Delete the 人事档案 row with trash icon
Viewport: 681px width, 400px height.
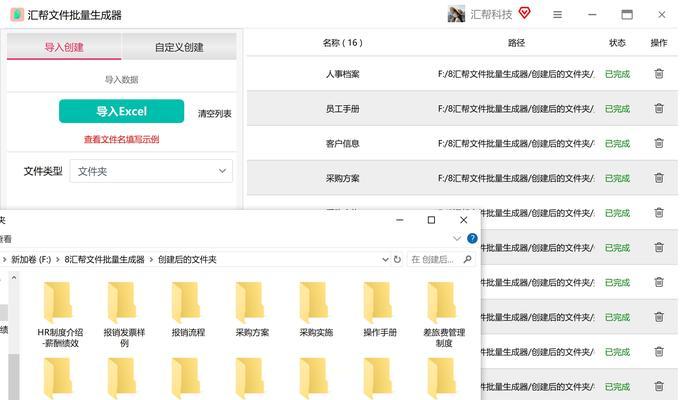[659, 74]
